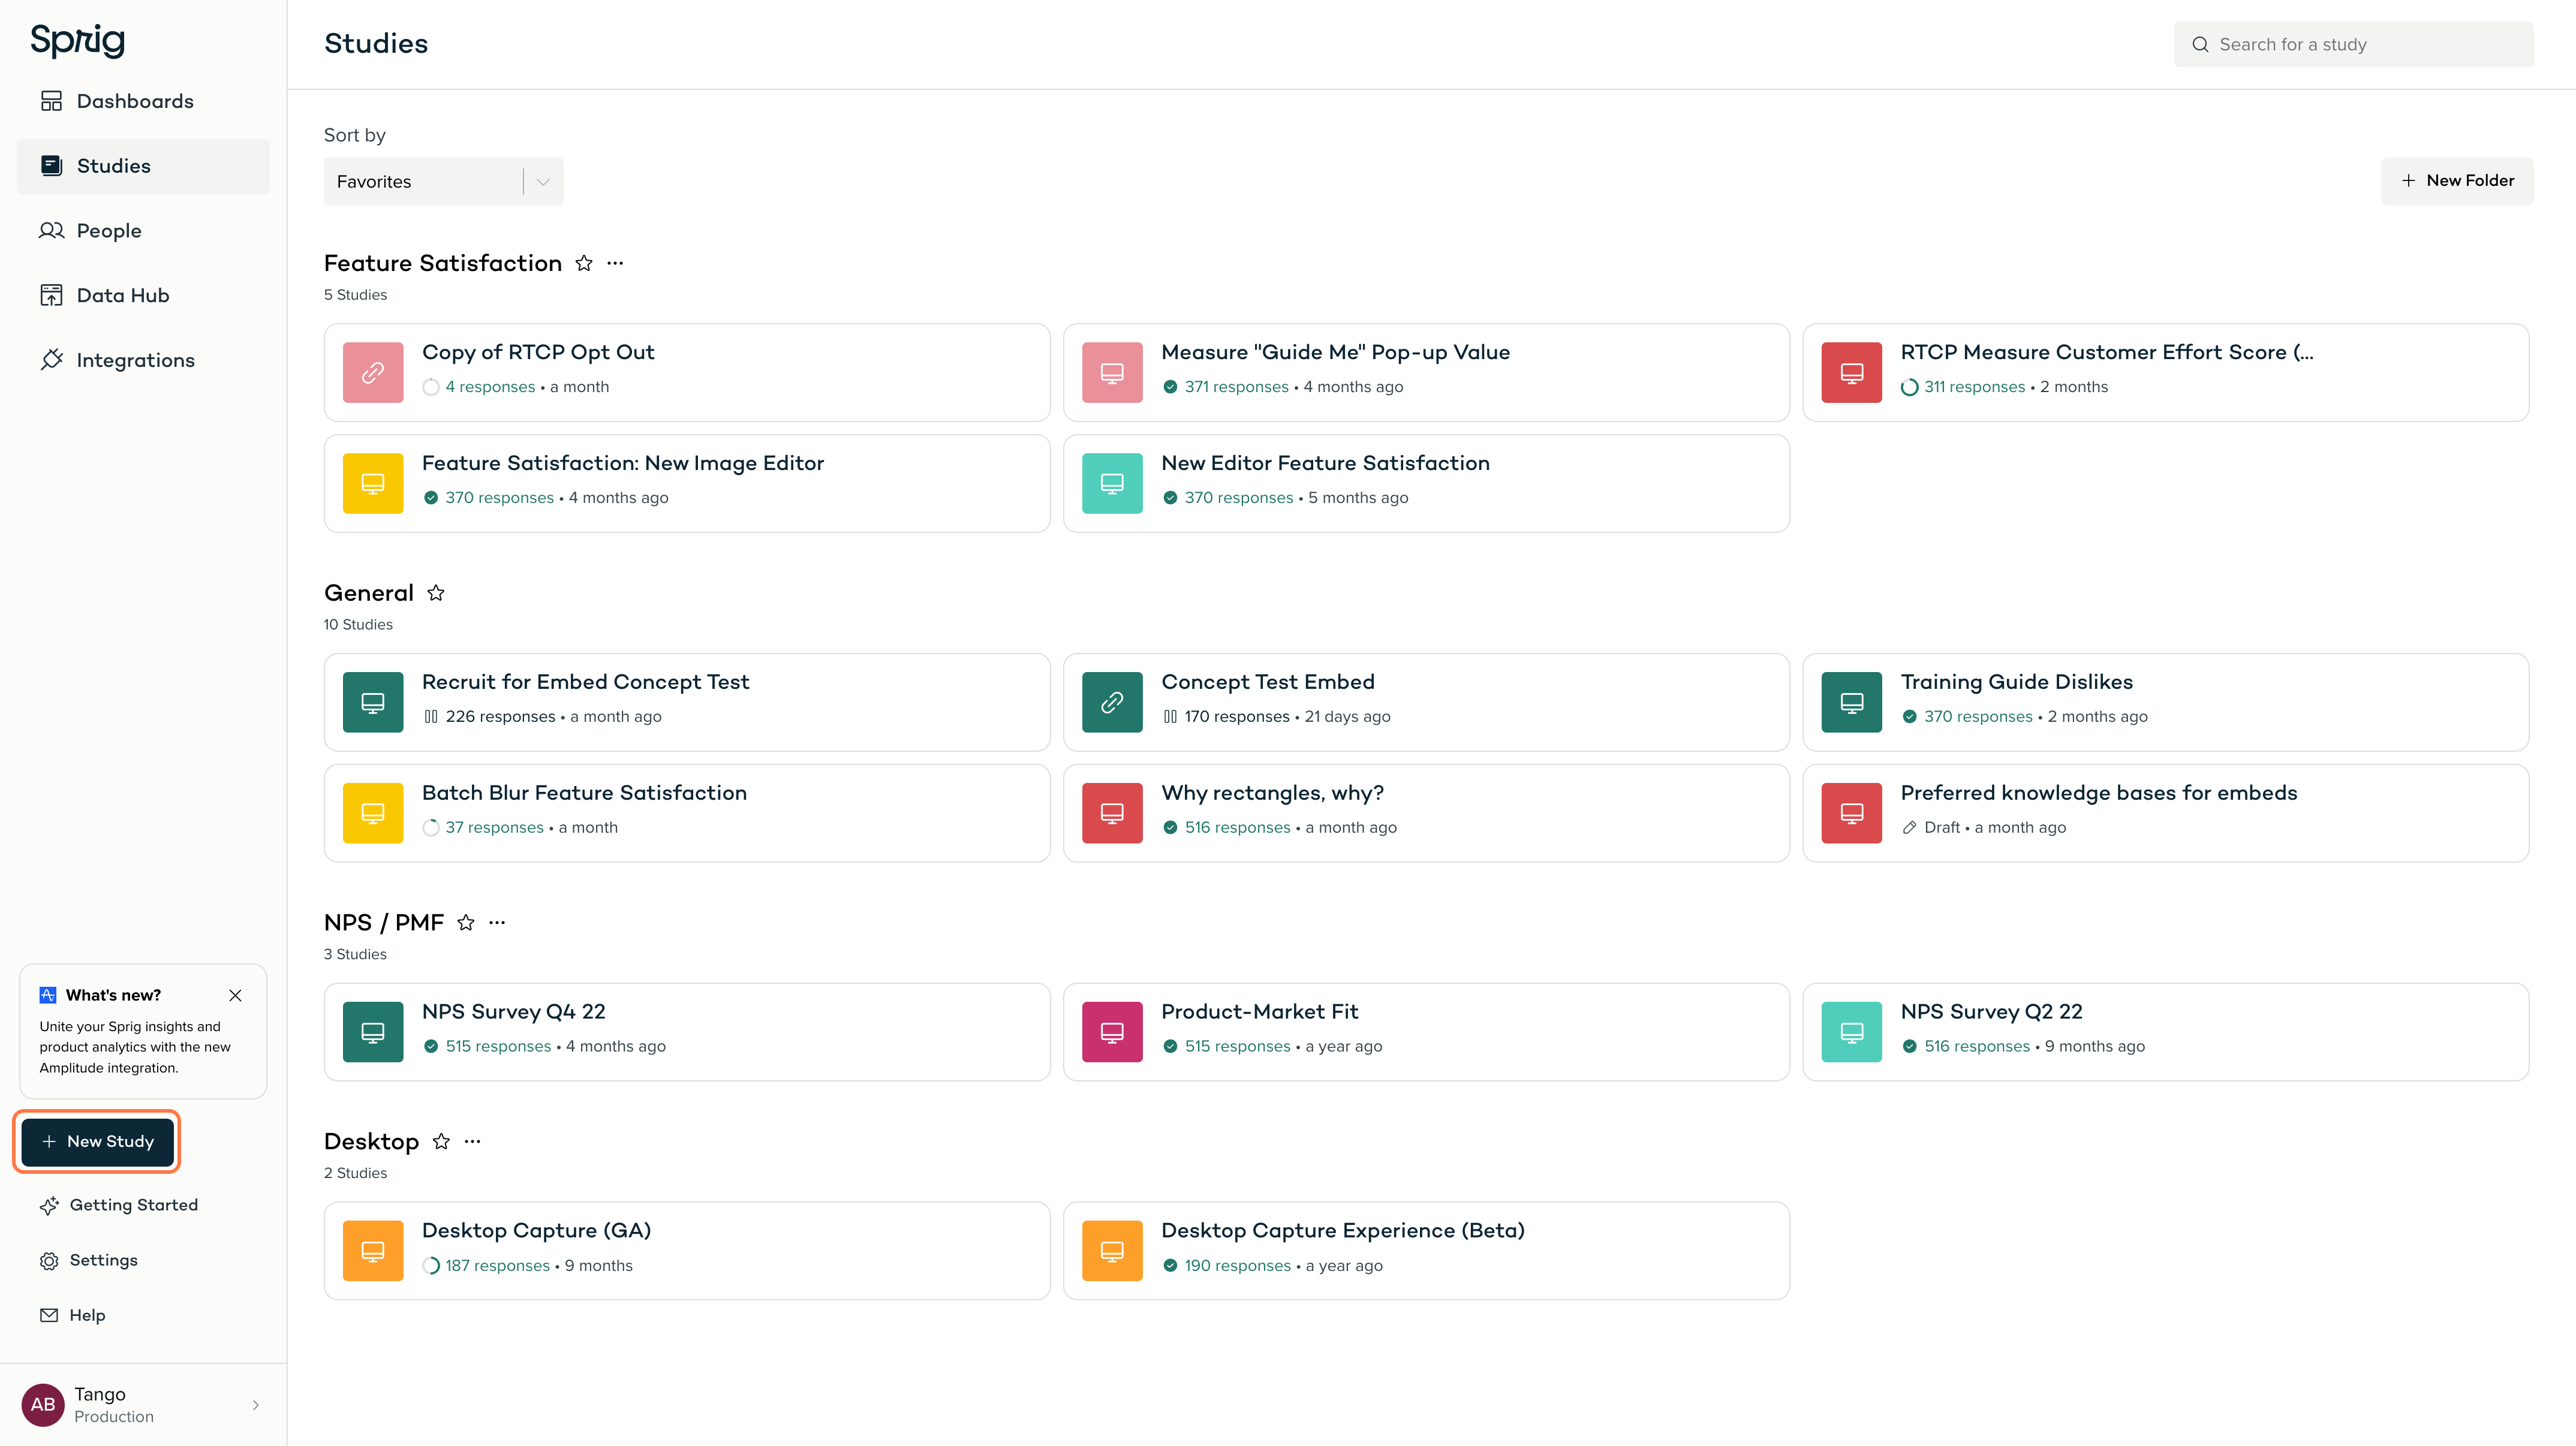Open the Help link
This screenshot has width=2576, height=1446.
72,1315
